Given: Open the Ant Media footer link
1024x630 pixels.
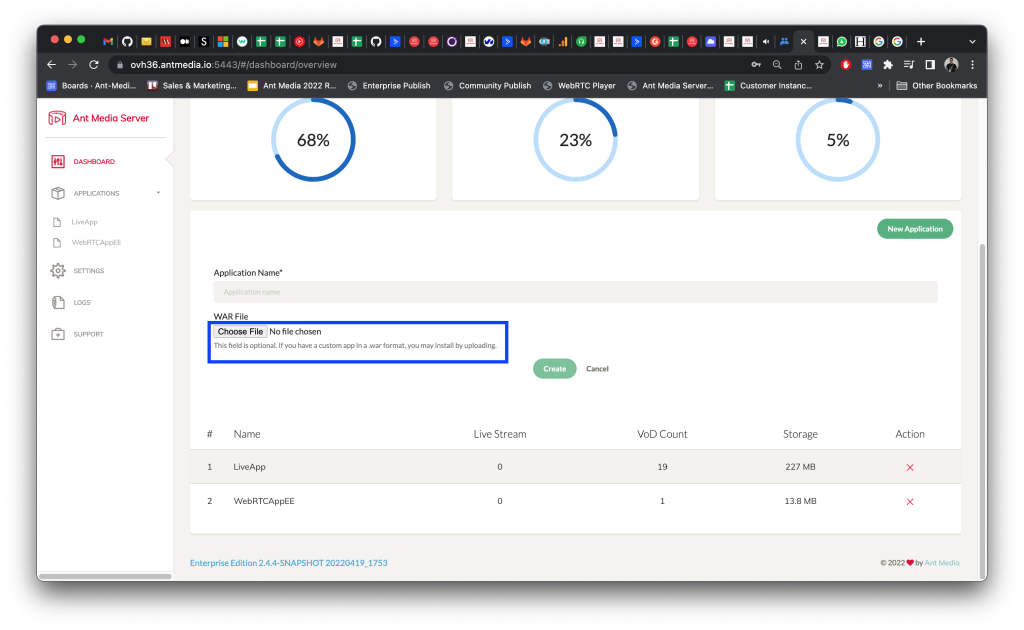Looking at the screenshot, I should pos(942,563).
